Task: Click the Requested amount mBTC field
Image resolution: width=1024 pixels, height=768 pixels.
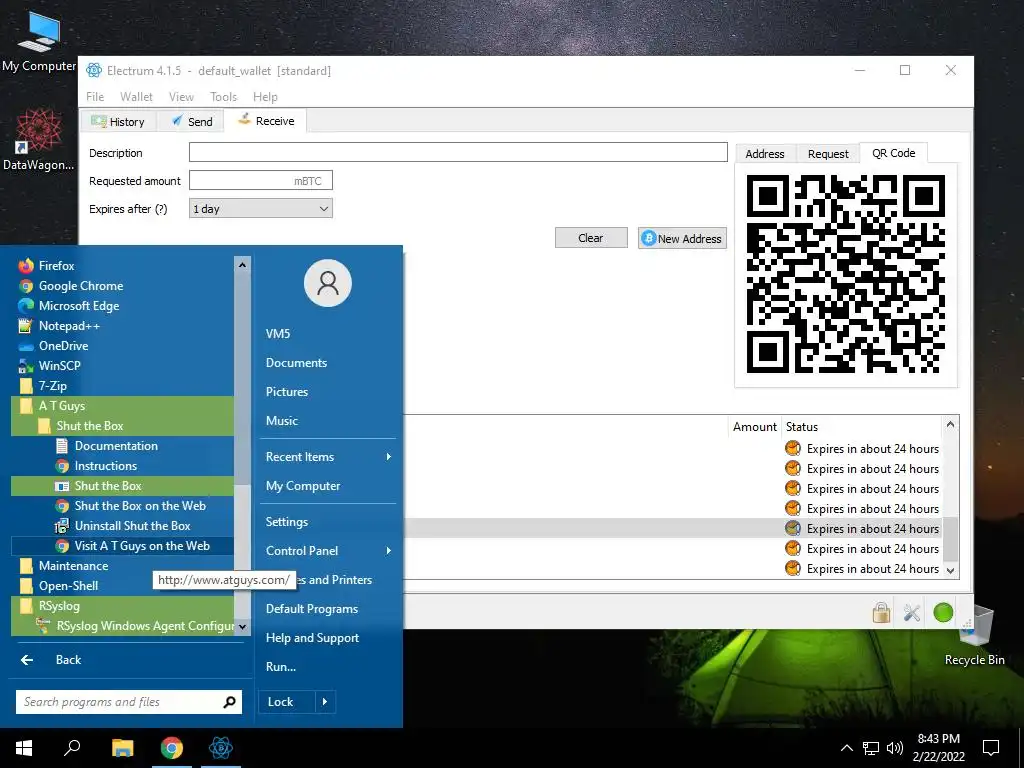Action: point(261,180)
